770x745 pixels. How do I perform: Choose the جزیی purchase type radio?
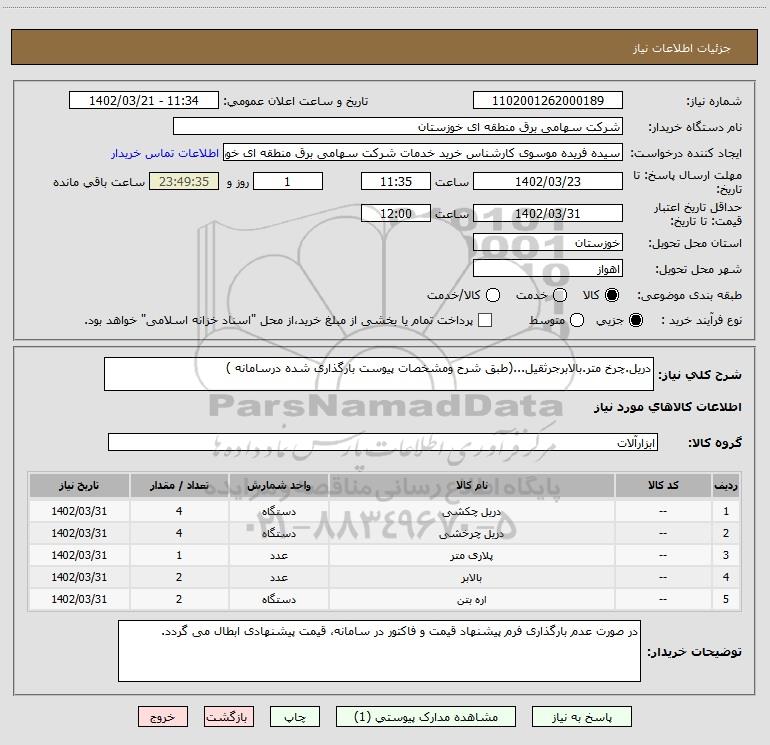coord(637,320)
